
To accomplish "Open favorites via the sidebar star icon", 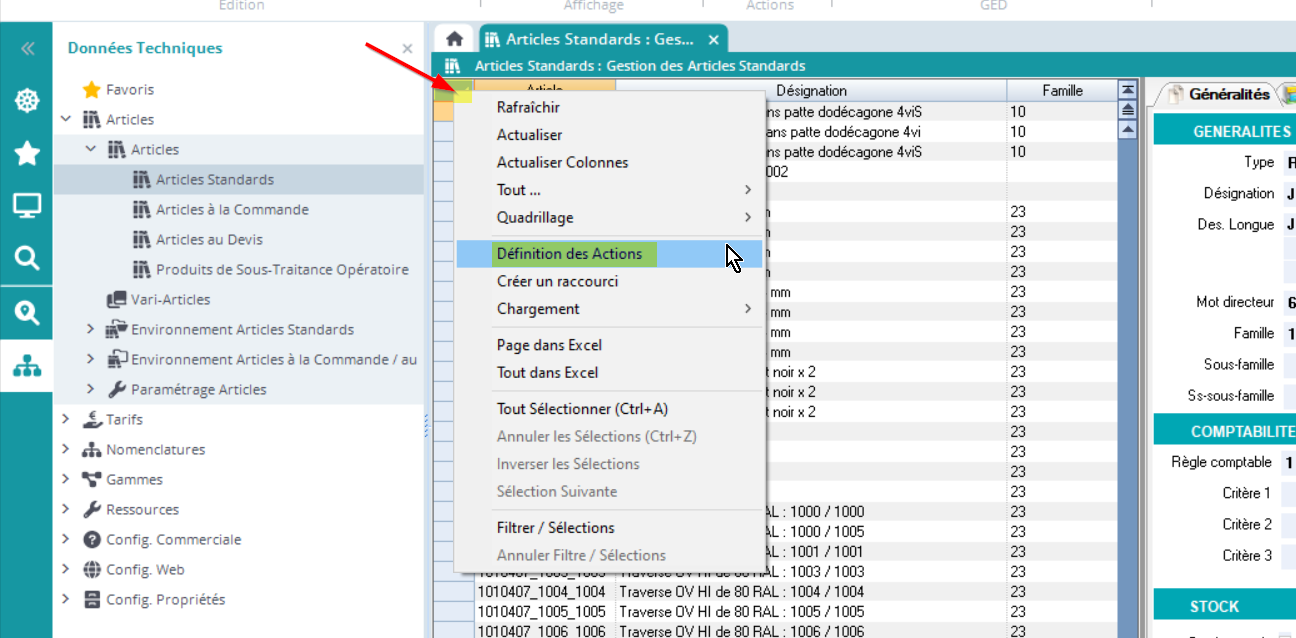I will click(26, 153).
